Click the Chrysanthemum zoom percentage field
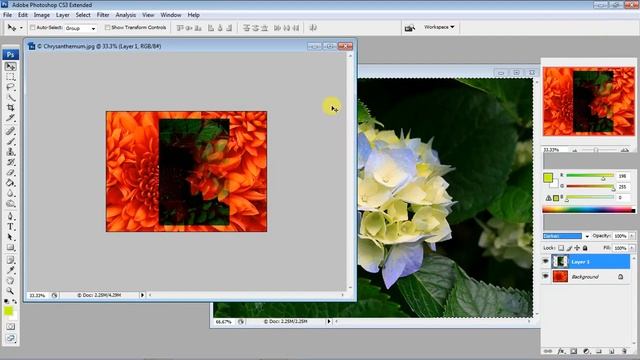 pos(38,295)
